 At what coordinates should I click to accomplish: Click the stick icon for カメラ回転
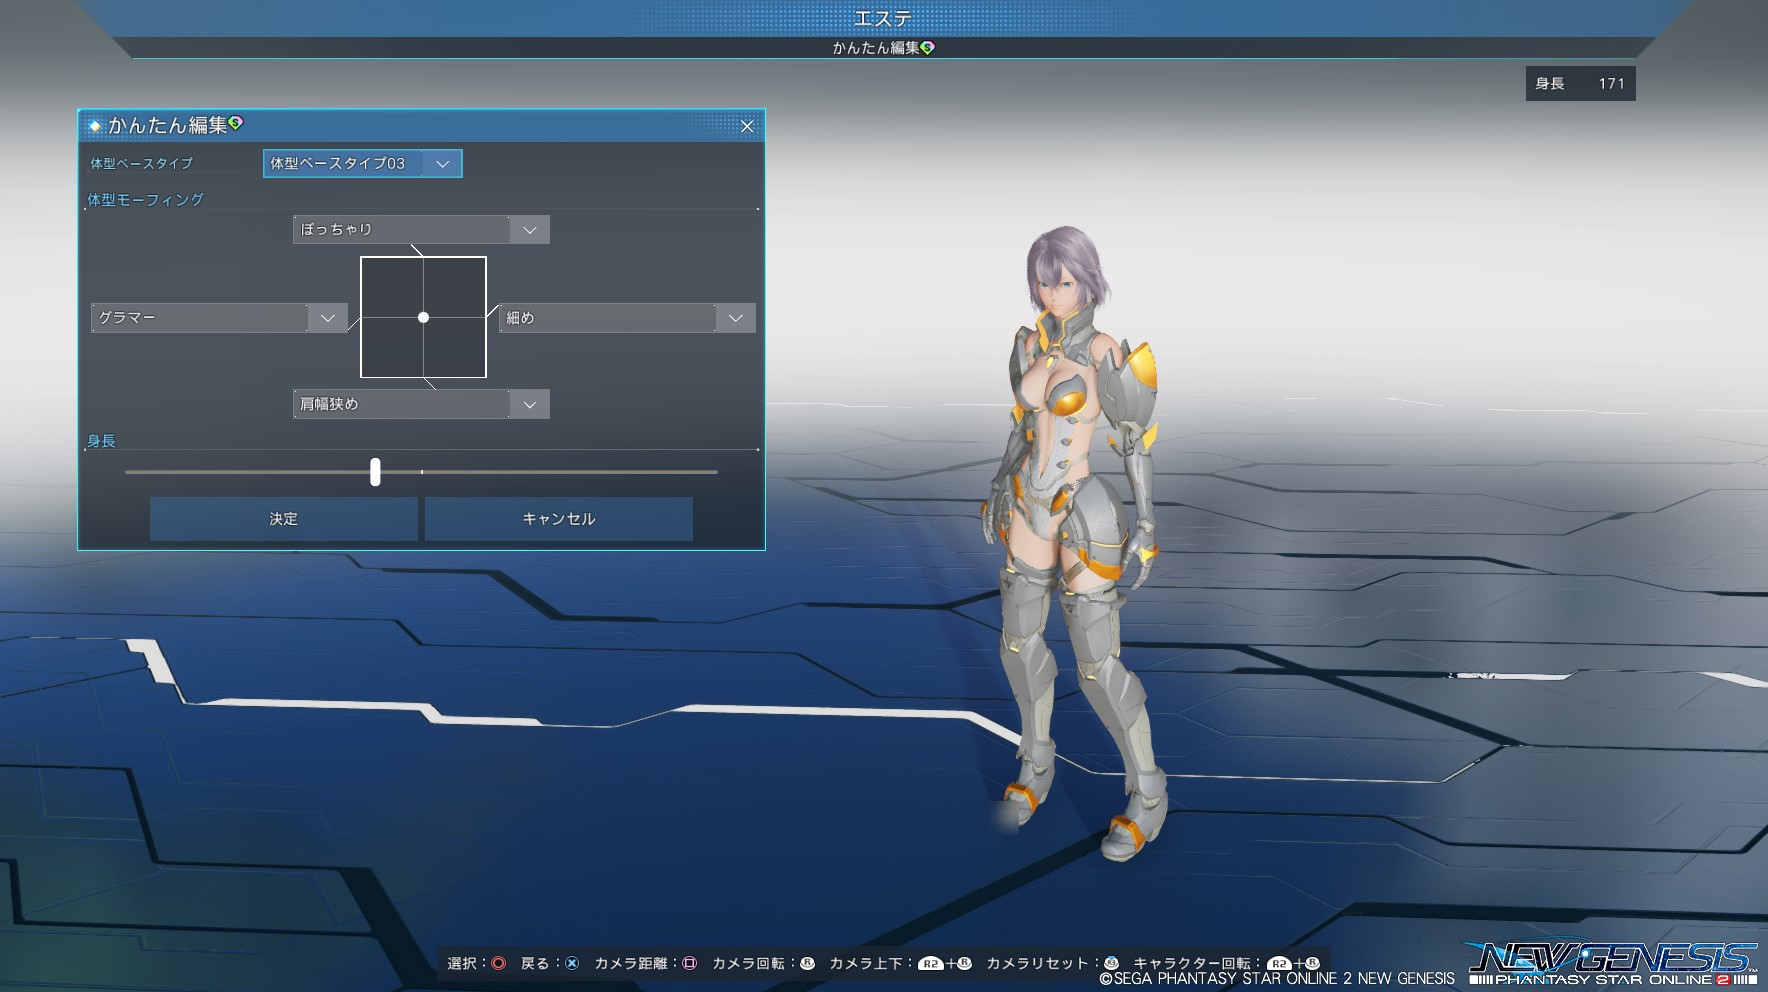pyautogui.click(x=807, y=963)
